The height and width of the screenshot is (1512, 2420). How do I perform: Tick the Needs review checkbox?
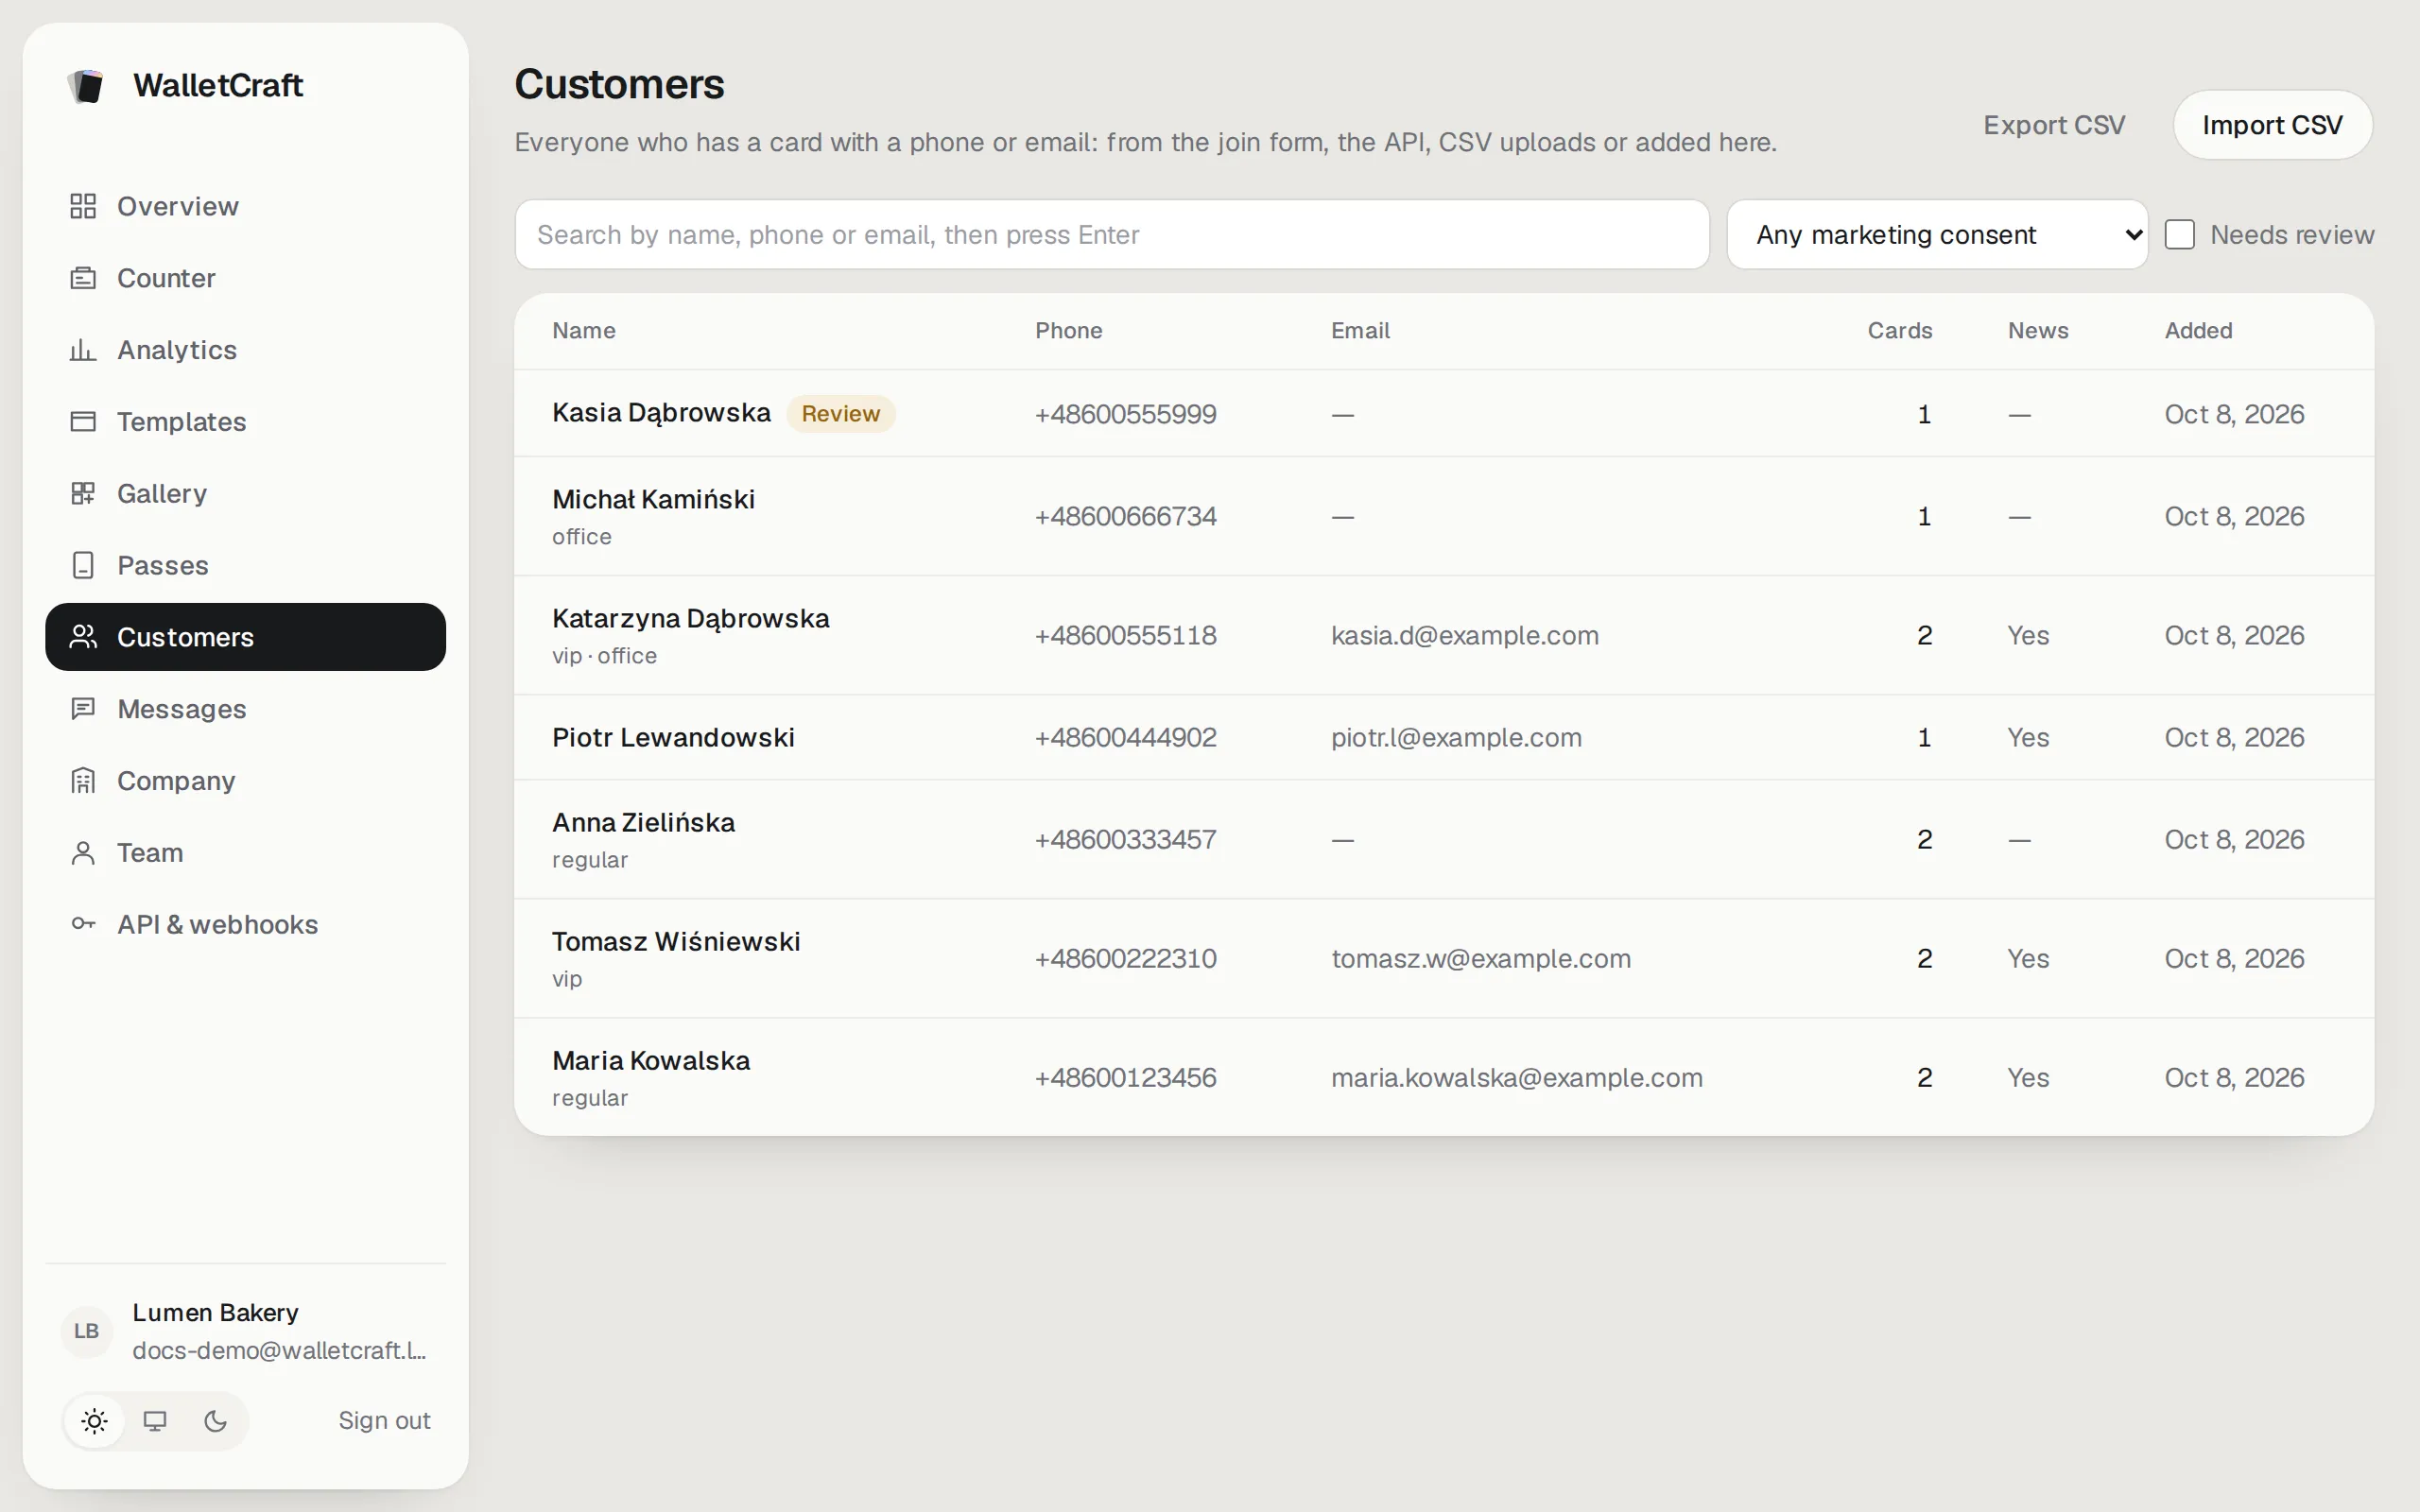point(2180,234)
